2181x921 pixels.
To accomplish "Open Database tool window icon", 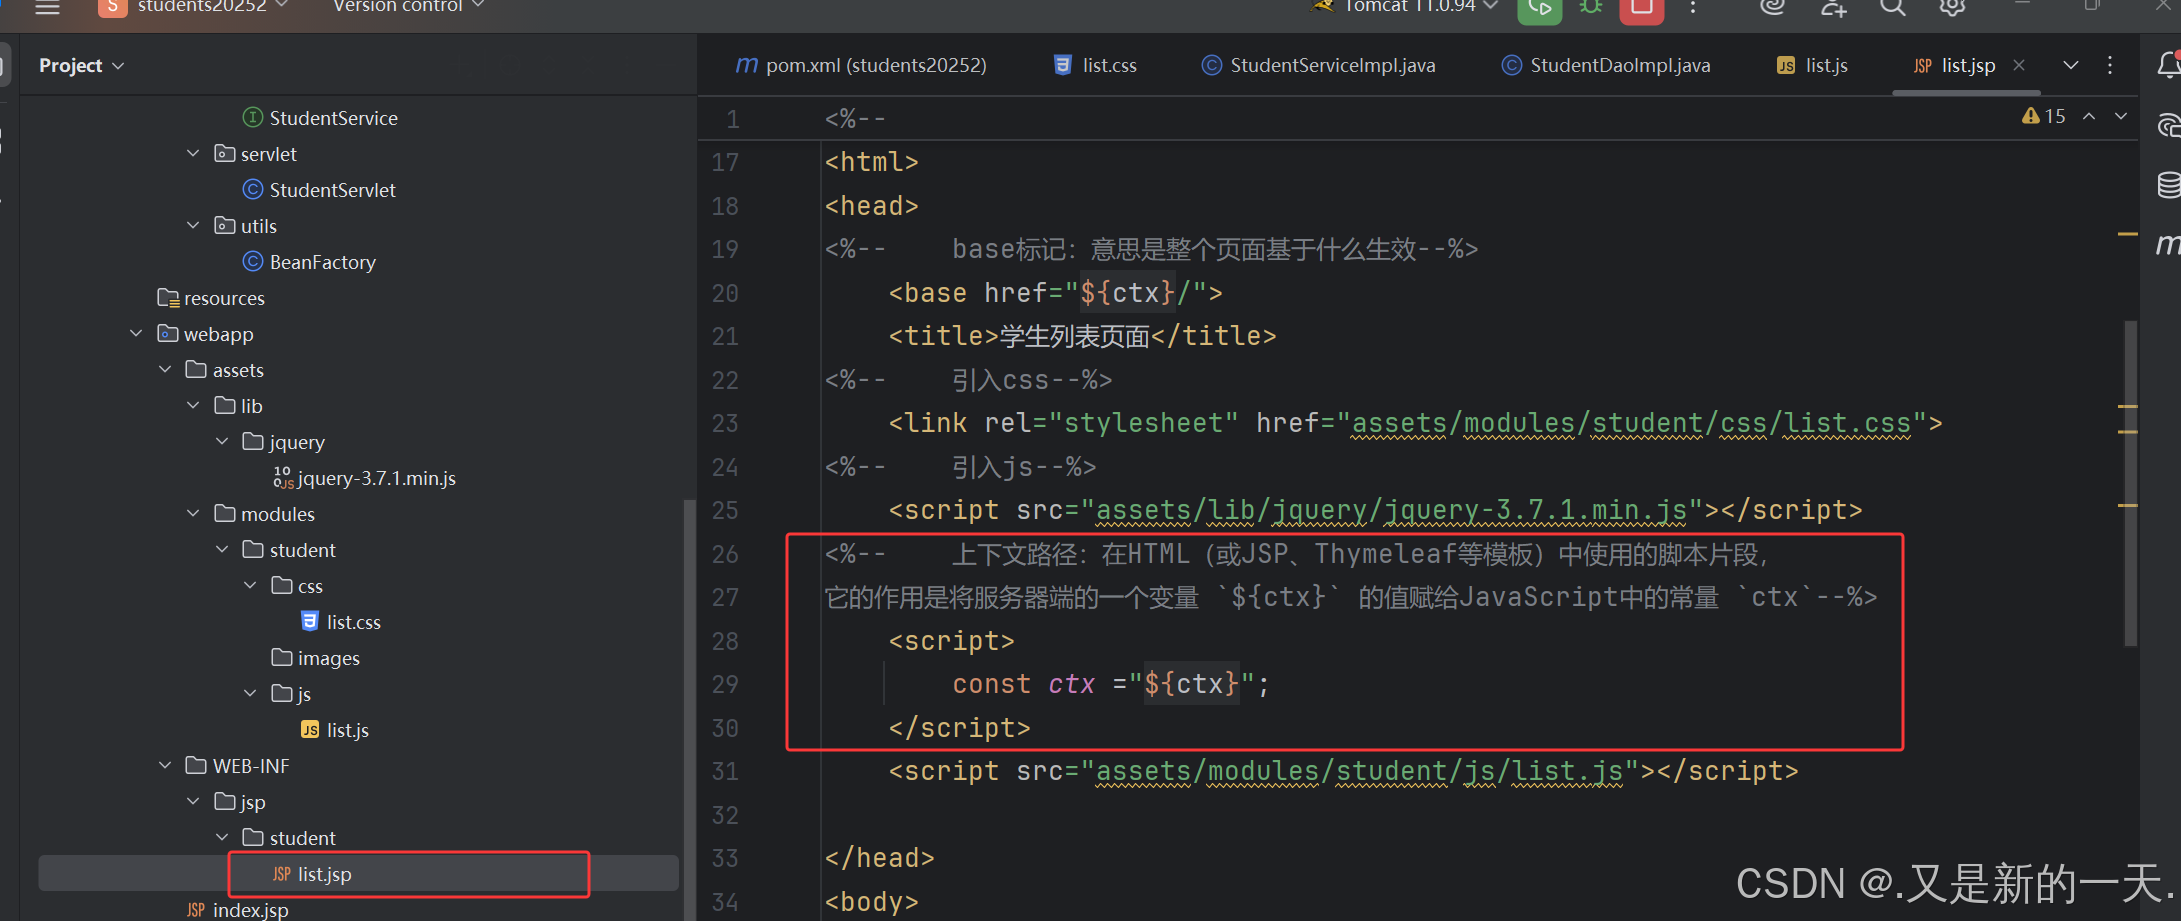I will pyautogui.click(x=2167, y=185).
